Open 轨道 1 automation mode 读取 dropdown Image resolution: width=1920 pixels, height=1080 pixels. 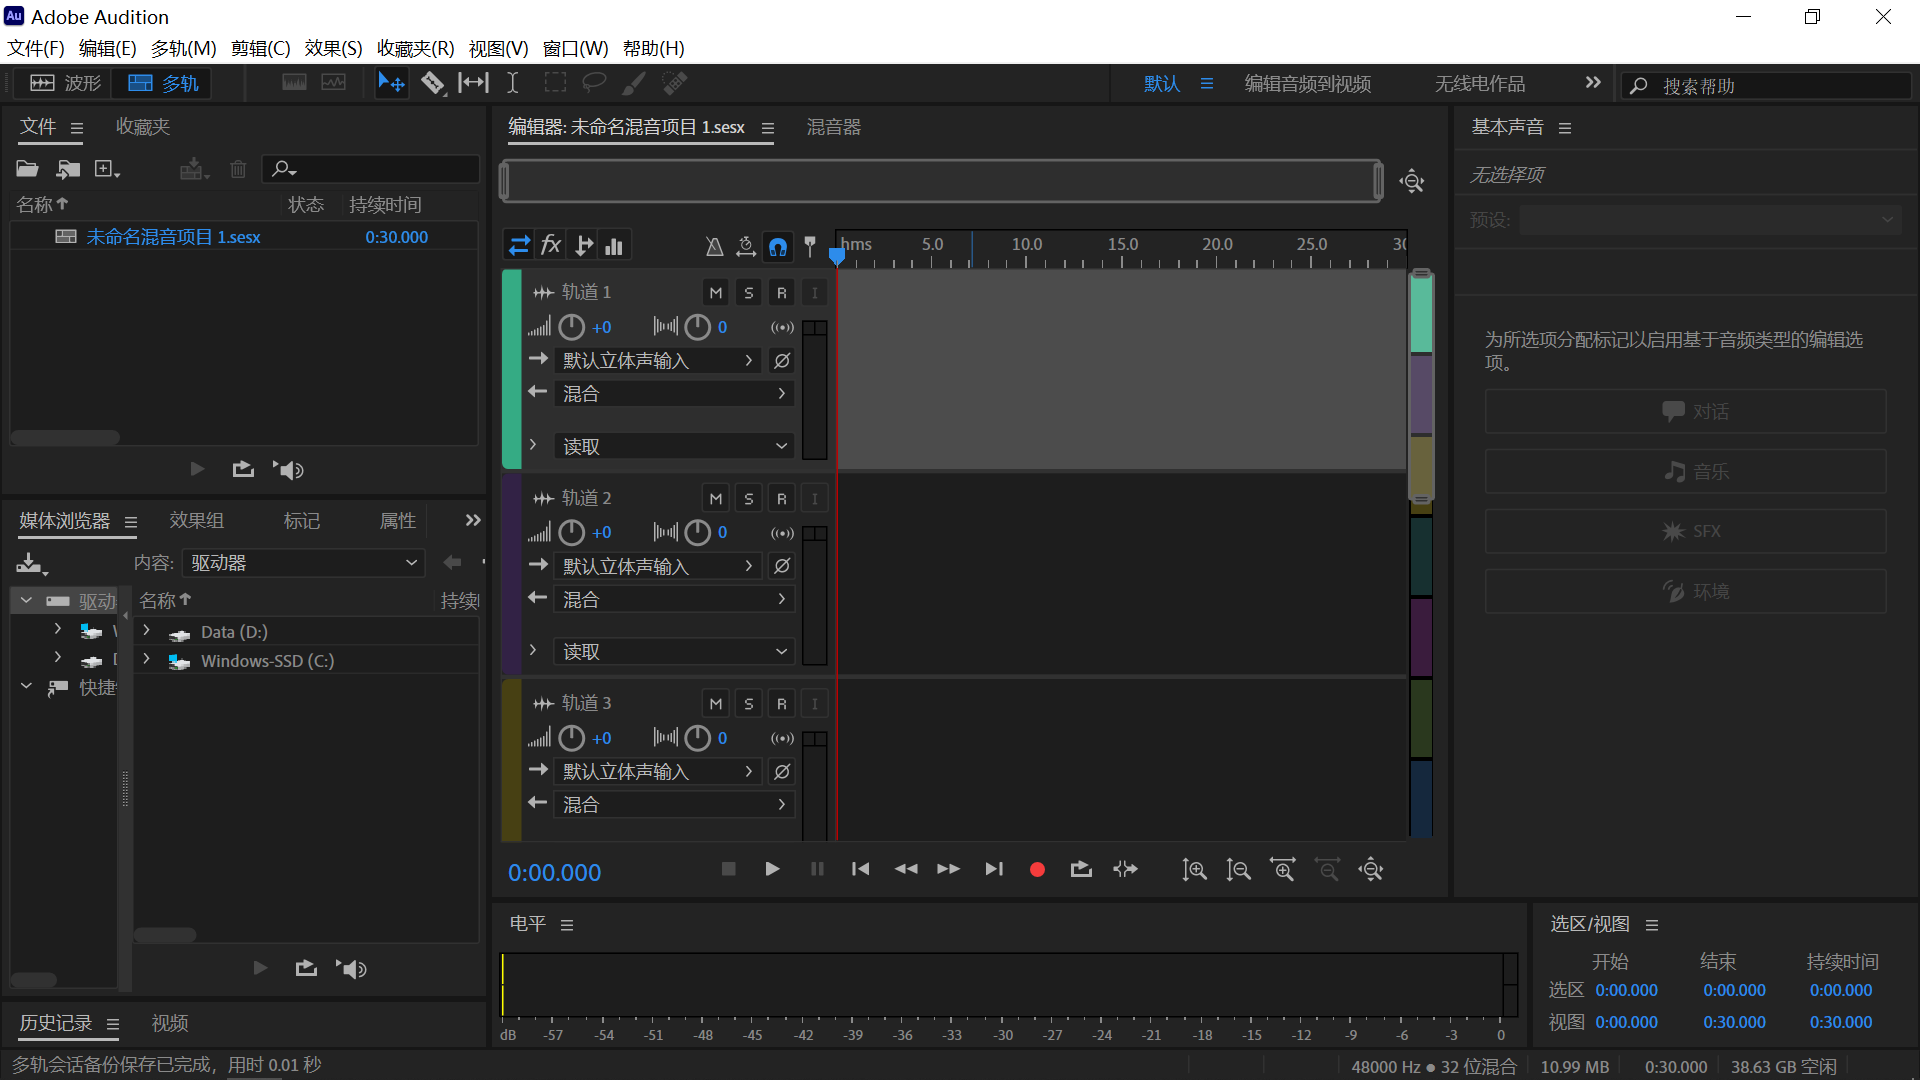pyautogui.click(x=674, y=447)
